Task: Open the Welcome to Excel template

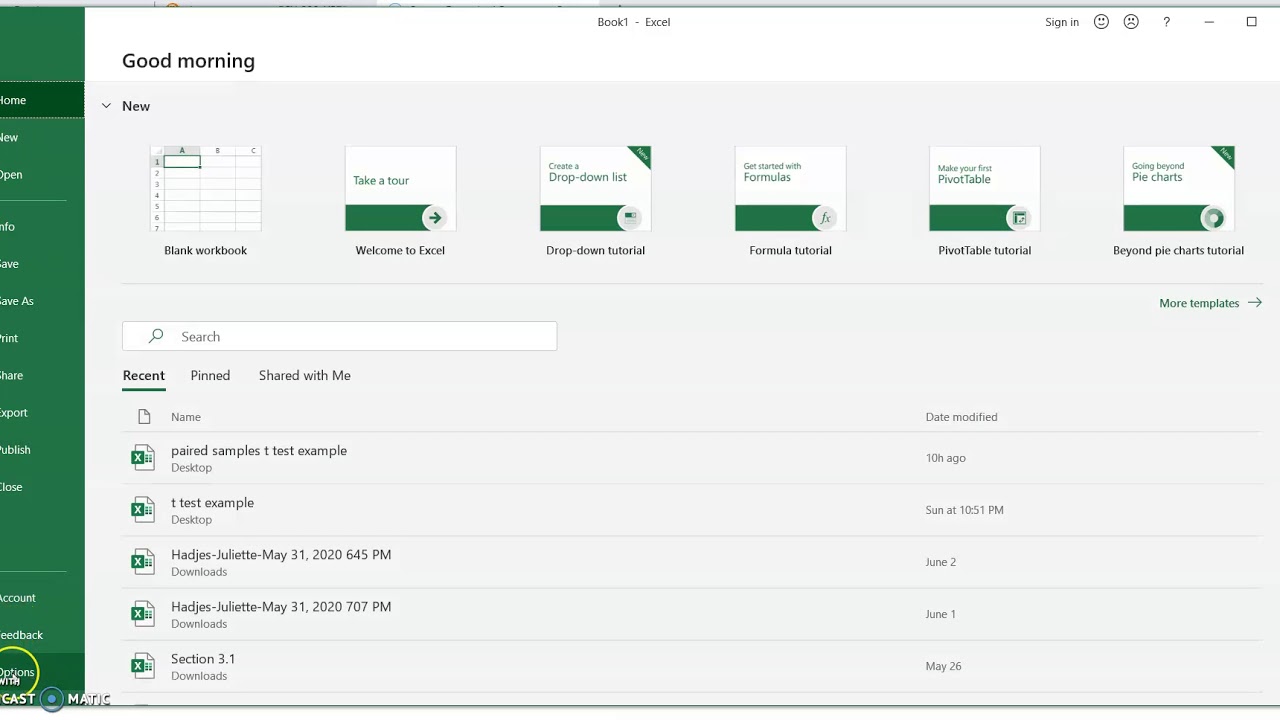Action: (400, 201)
